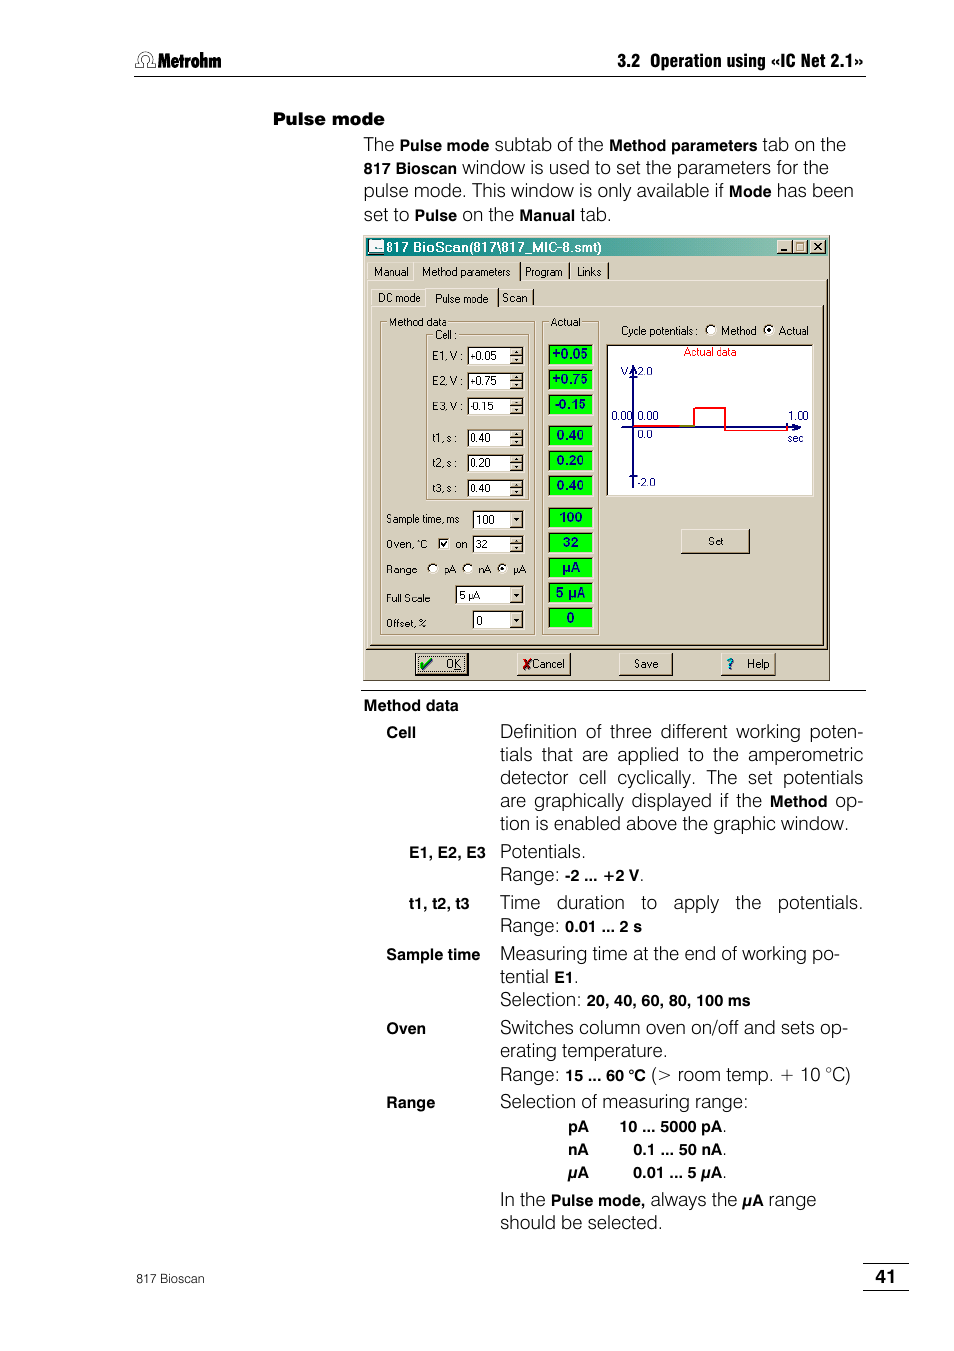Click the actual full scale 5 µA display

[570, 593]
